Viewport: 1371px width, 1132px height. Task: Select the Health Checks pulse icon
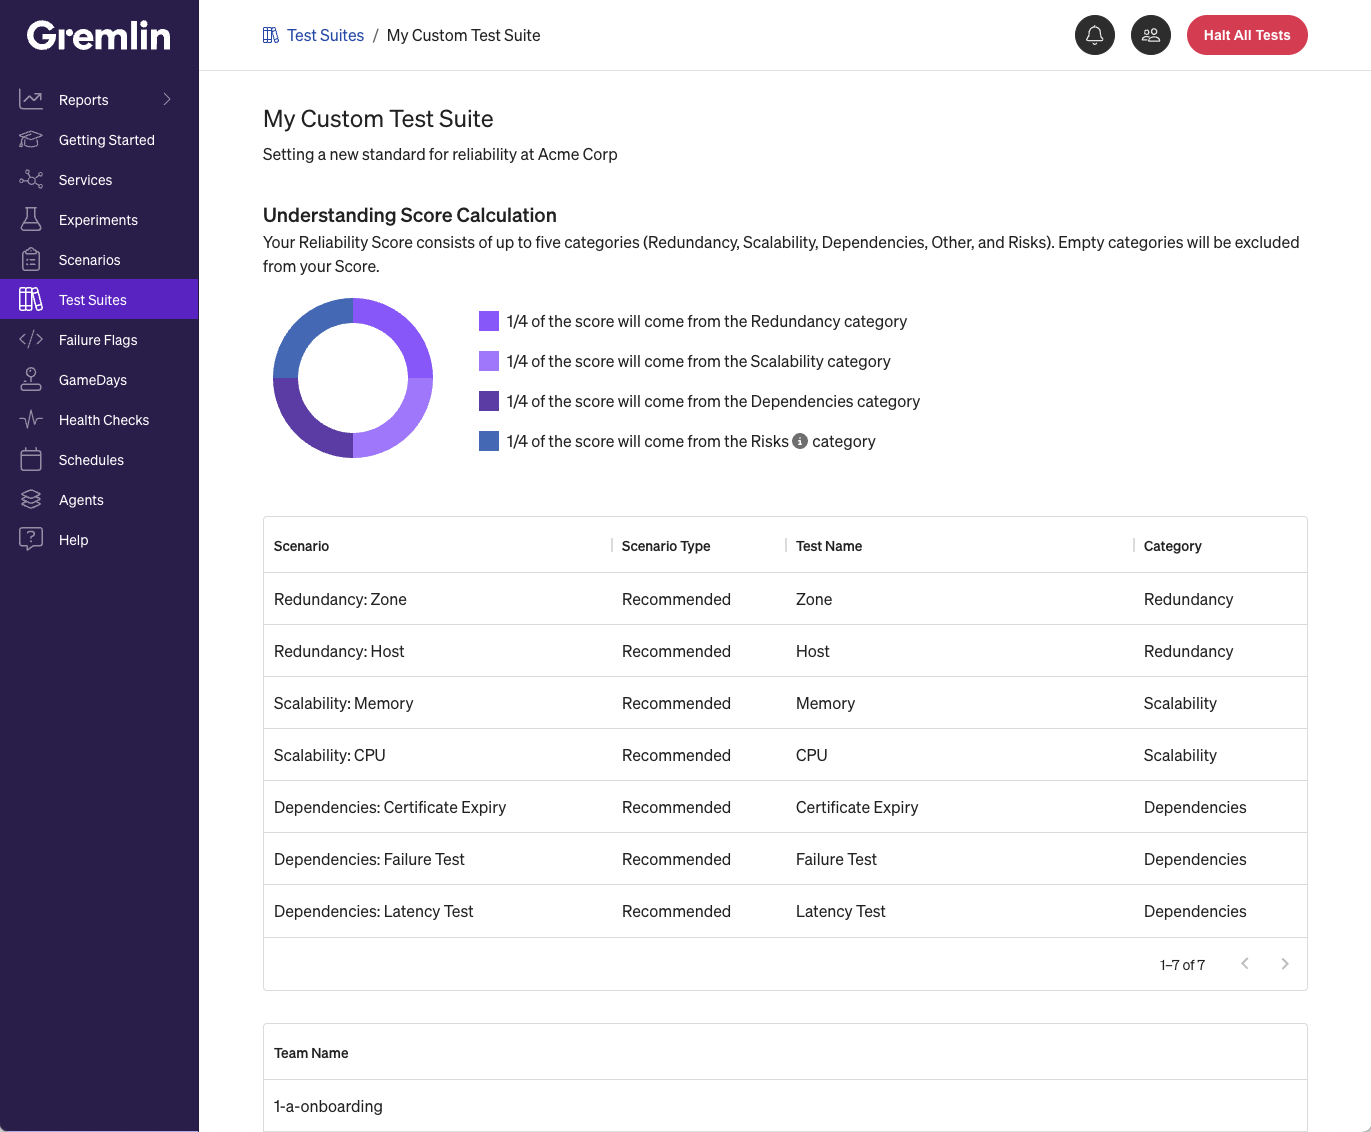(x=30, y=419)
